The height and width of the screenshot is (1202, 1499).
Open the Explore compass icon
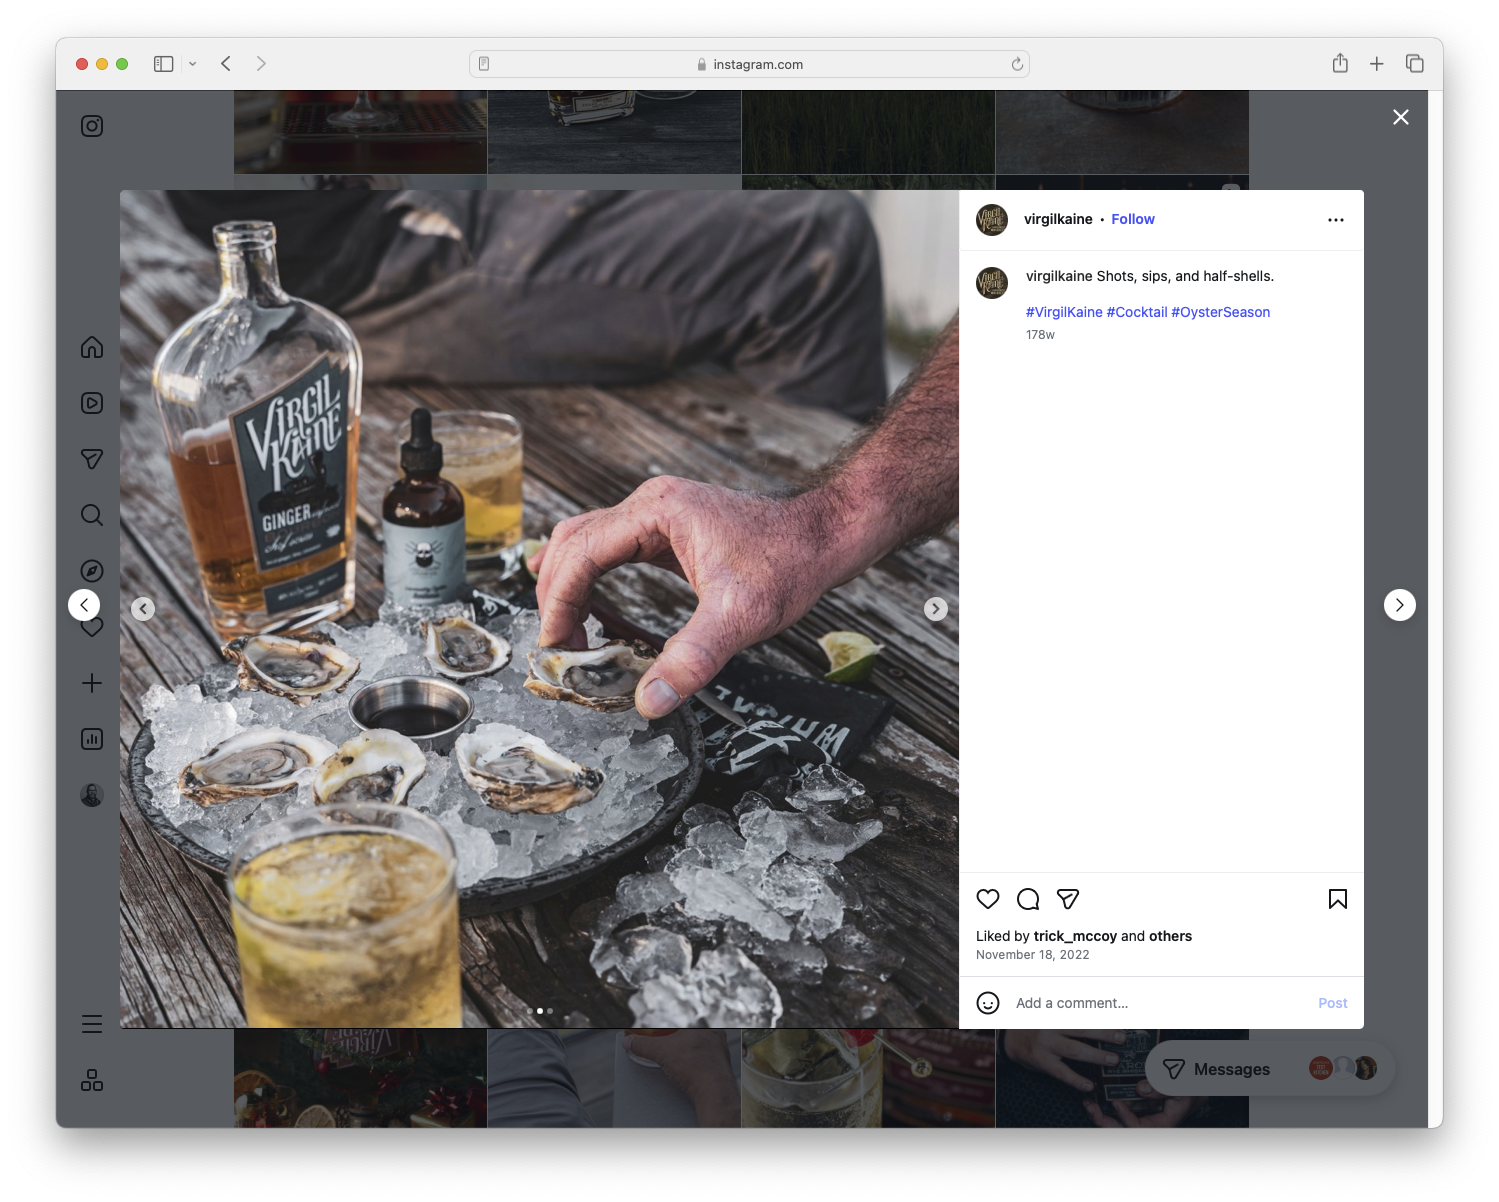91,571
